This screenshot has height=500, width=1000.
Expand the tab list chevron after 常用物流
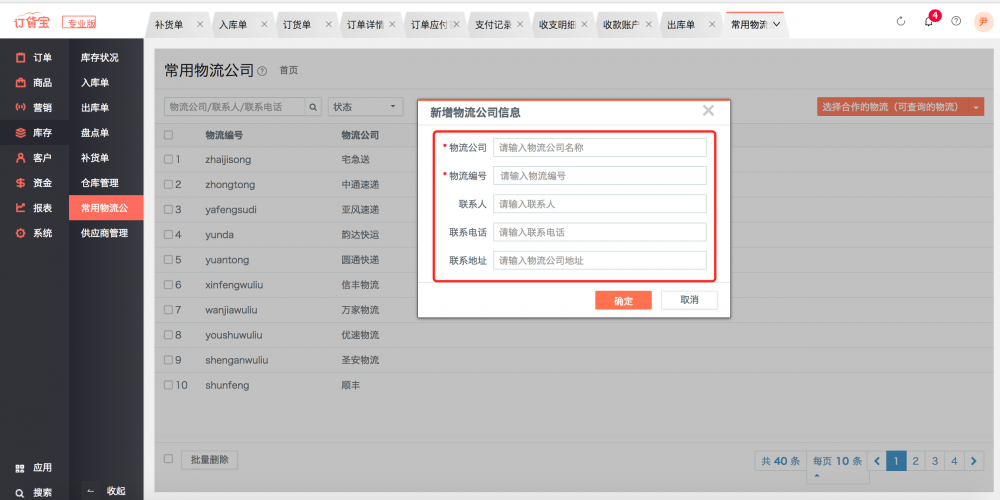click(x=776, y=24)
